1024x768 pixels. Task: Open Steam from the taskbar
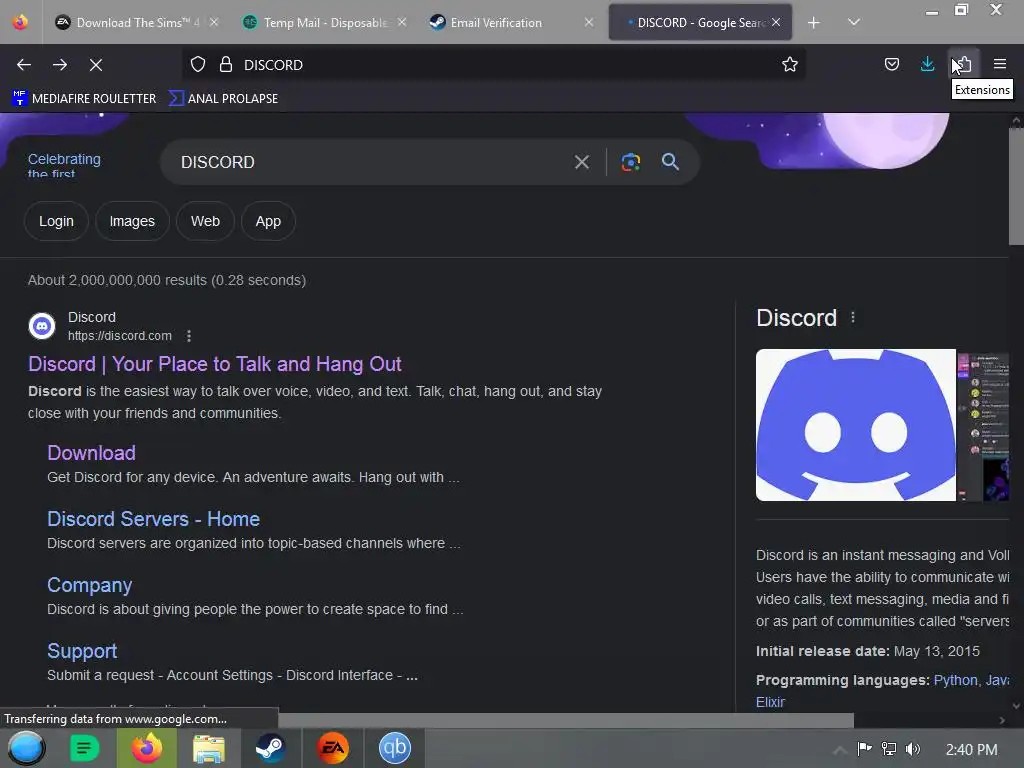270,748
